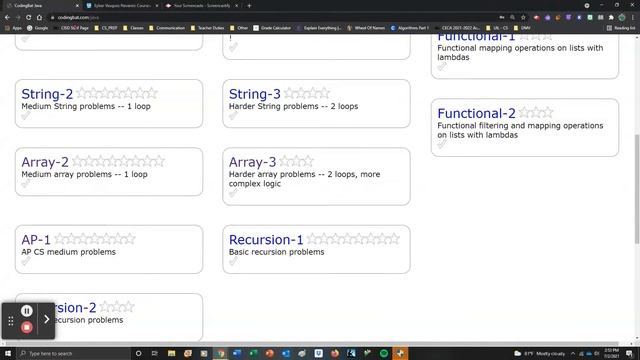
Task: Open the DMV bookmark folder
Action: [522, 28]
